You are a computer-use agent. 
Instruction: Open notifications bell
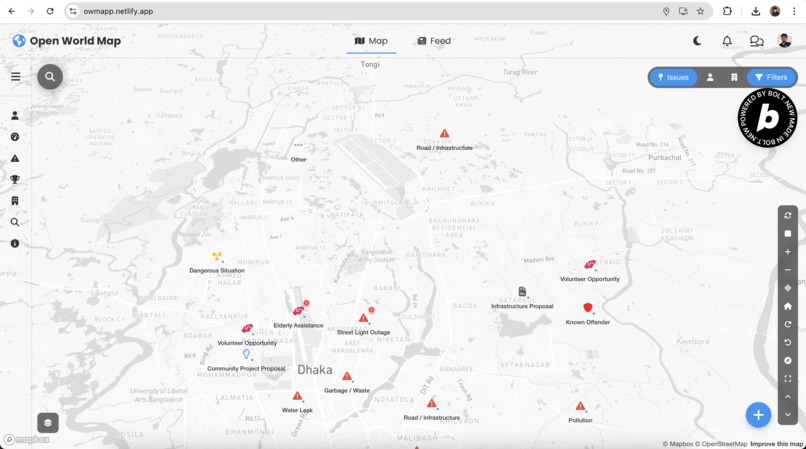[x=727, y=41]
